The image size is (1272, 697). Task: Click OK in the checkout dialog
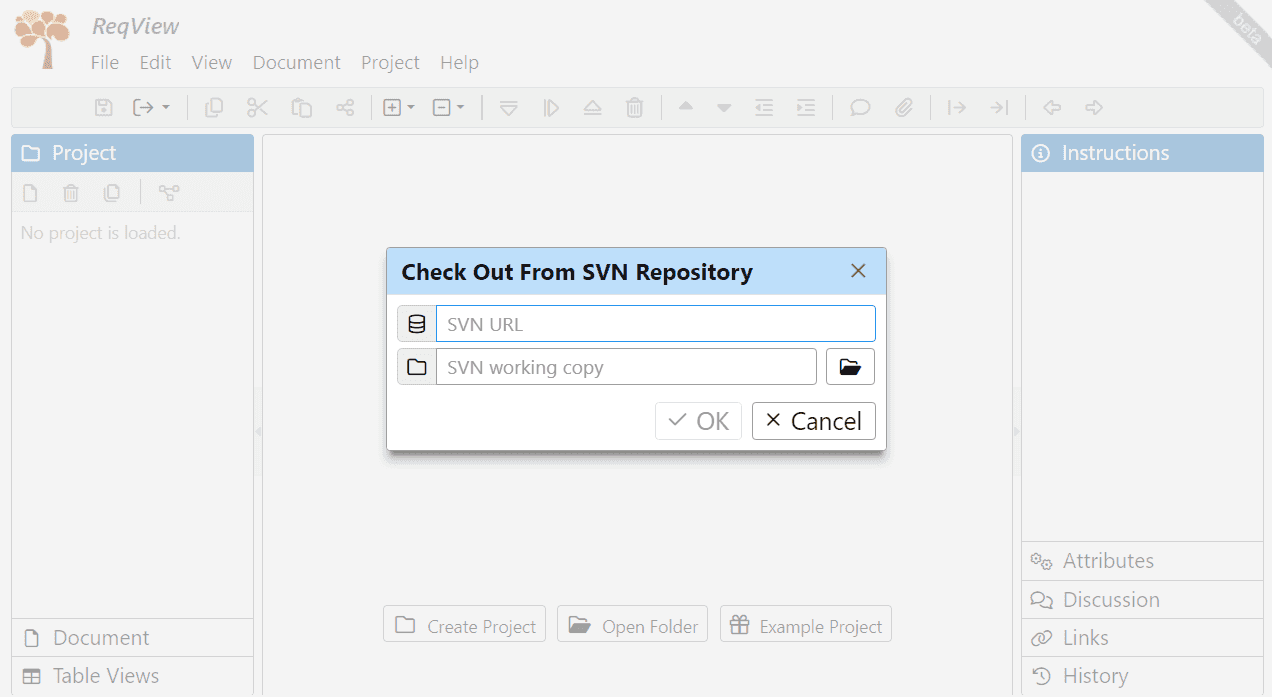pyautogui.click(x=698, y=421)
